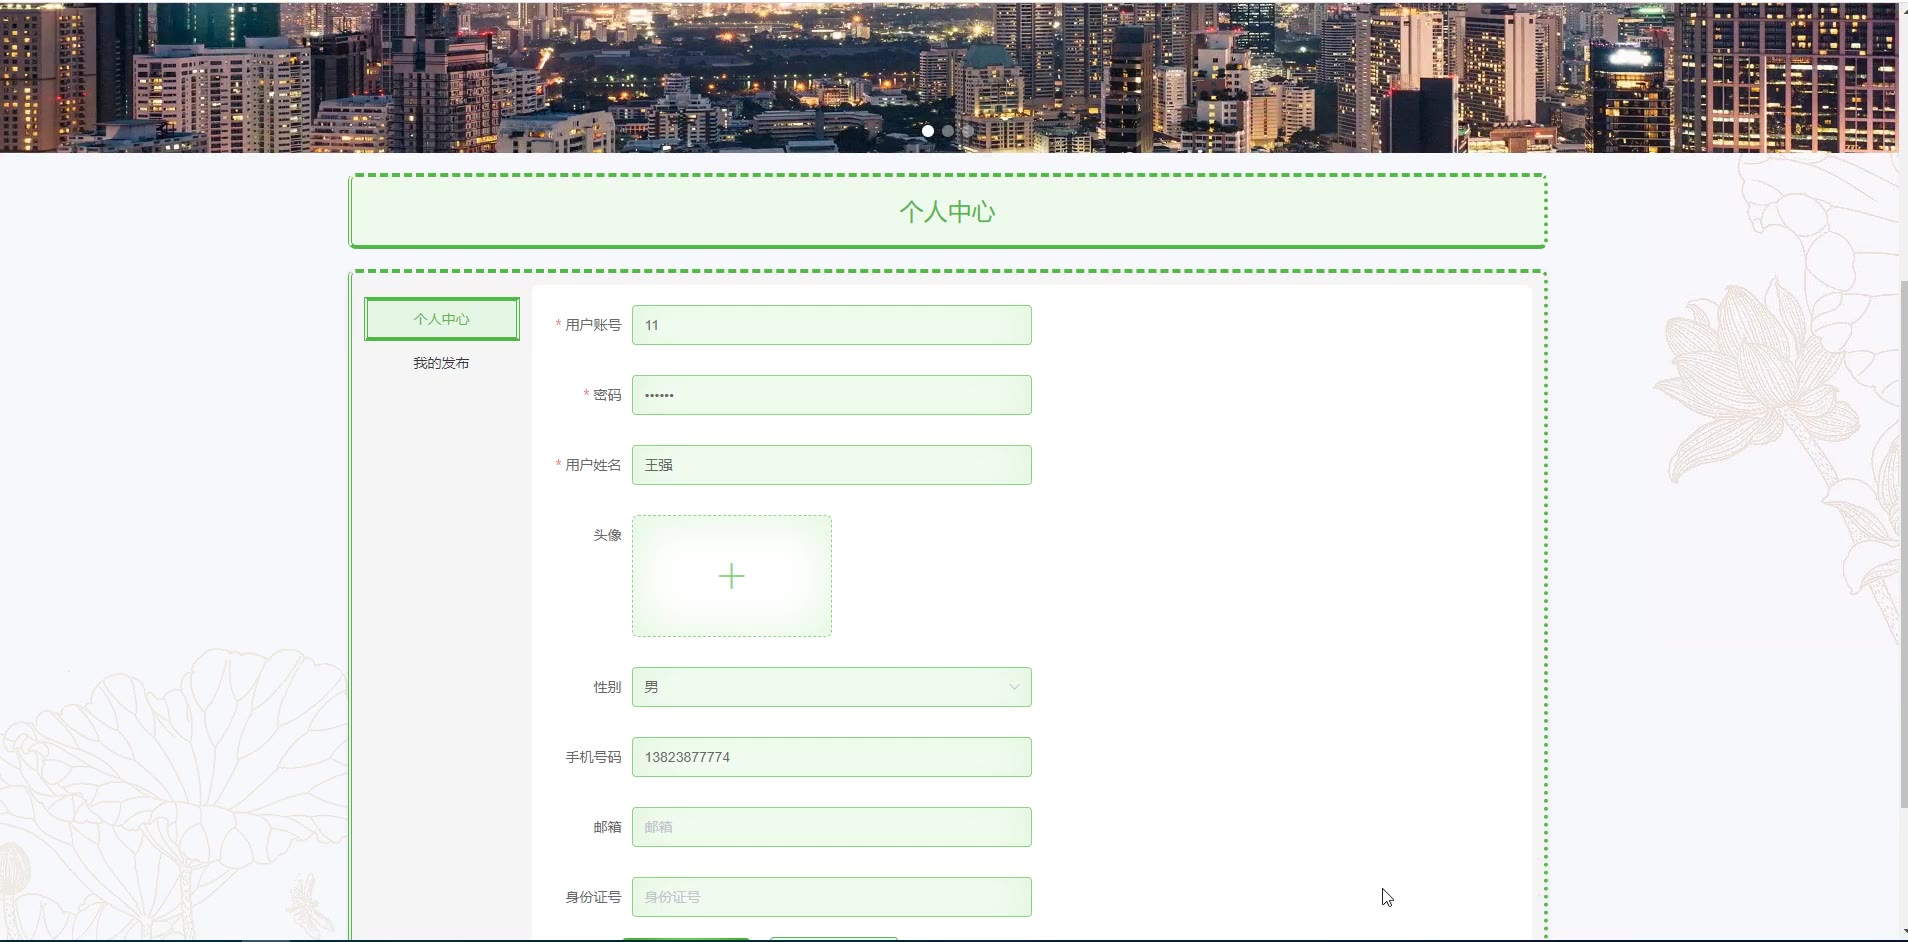This screenshot has width=1908, height=942.
Task: Open the 性别 dropdown
Action: tap(832, 687)
